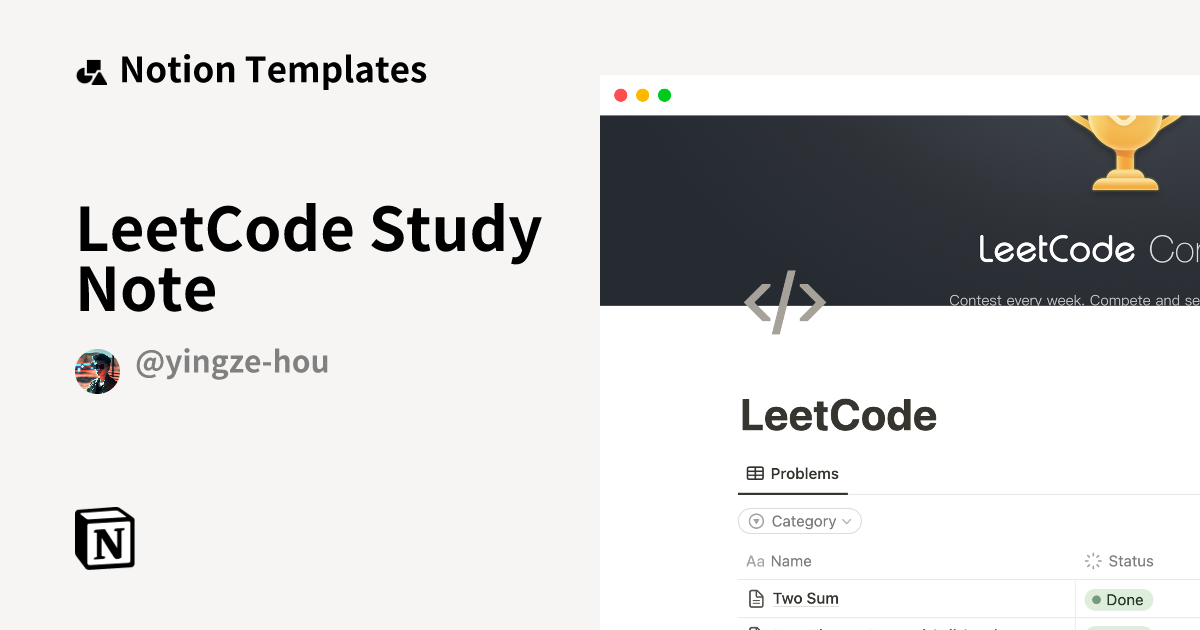Screen dimensions: 1200x630
Task: Open the Category filter dropdown
Action: [x=800, y=521]
